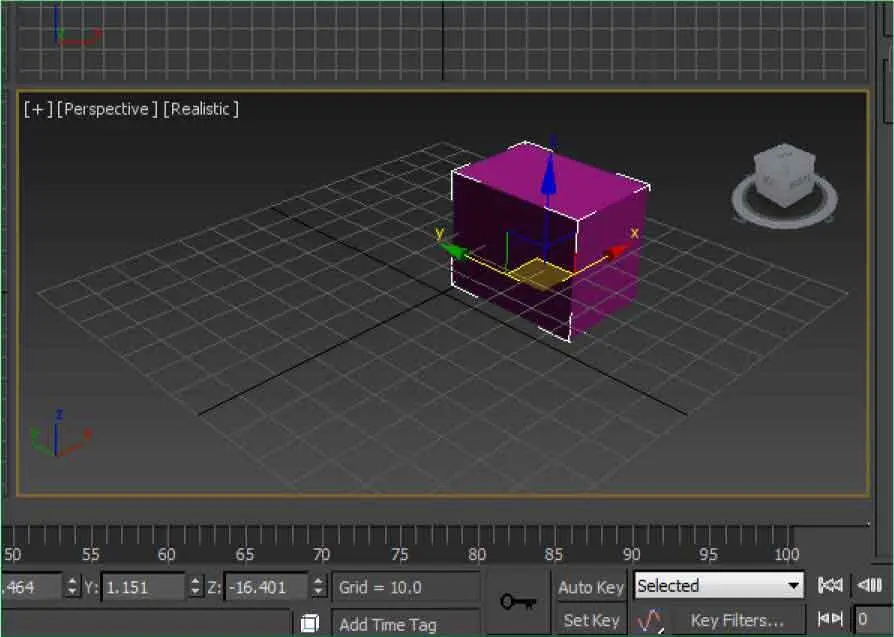This screenshot has height=637, width=894.
Task: Open the [+] viewport general menu
Action: 38,109
